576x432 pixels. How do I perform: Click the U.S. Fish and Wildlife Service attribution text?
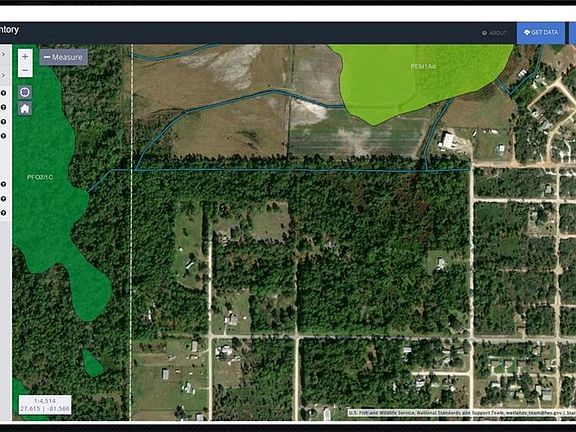461,413
